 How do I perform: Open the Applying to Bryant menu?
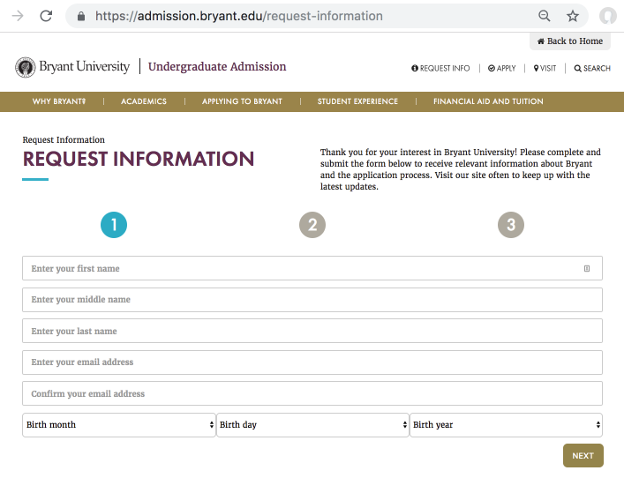(242, 101)
